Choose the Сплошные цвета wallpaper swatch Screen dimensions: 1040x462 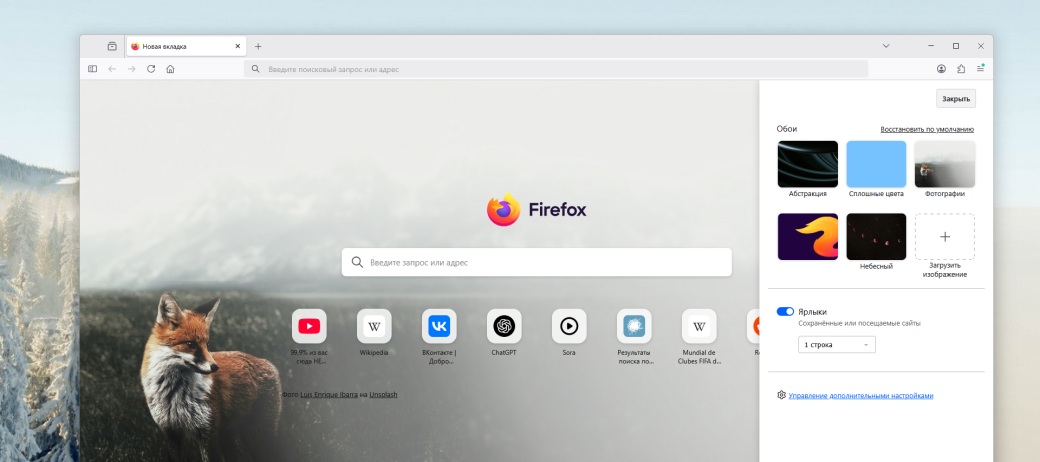[x=876, y=164]
